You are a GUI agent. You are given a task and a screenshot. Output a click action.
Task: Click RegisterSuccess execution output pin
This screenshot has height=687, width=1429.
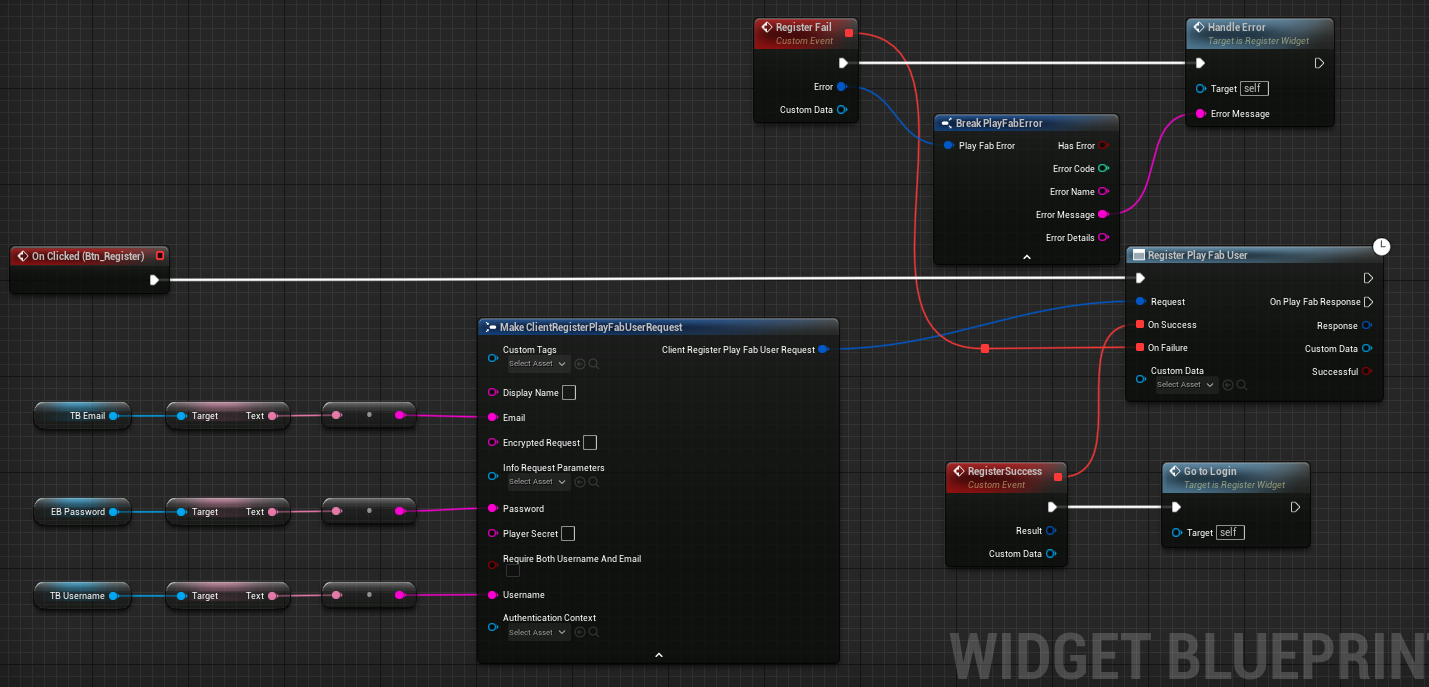coord(1051,507)
